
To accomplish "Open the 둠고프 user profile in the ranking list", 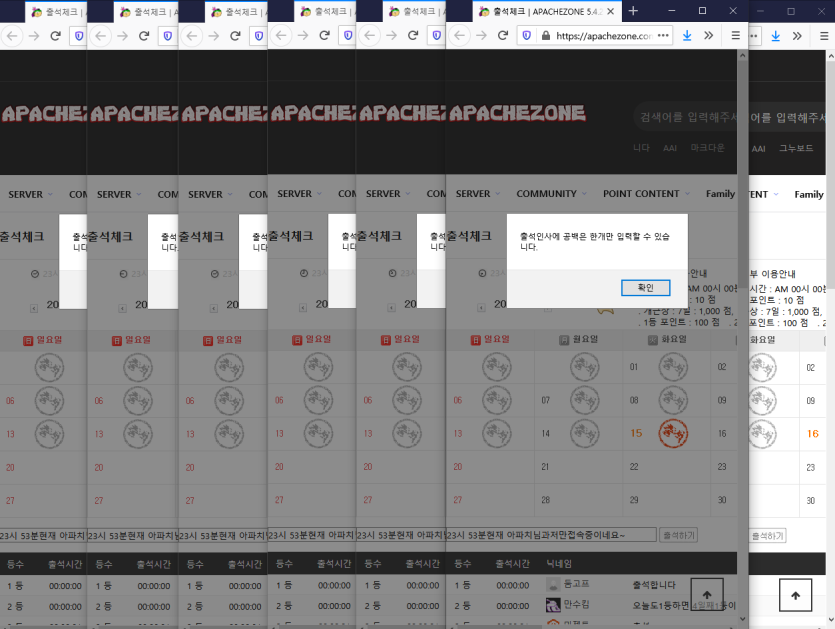I will (x=576, y=584).
